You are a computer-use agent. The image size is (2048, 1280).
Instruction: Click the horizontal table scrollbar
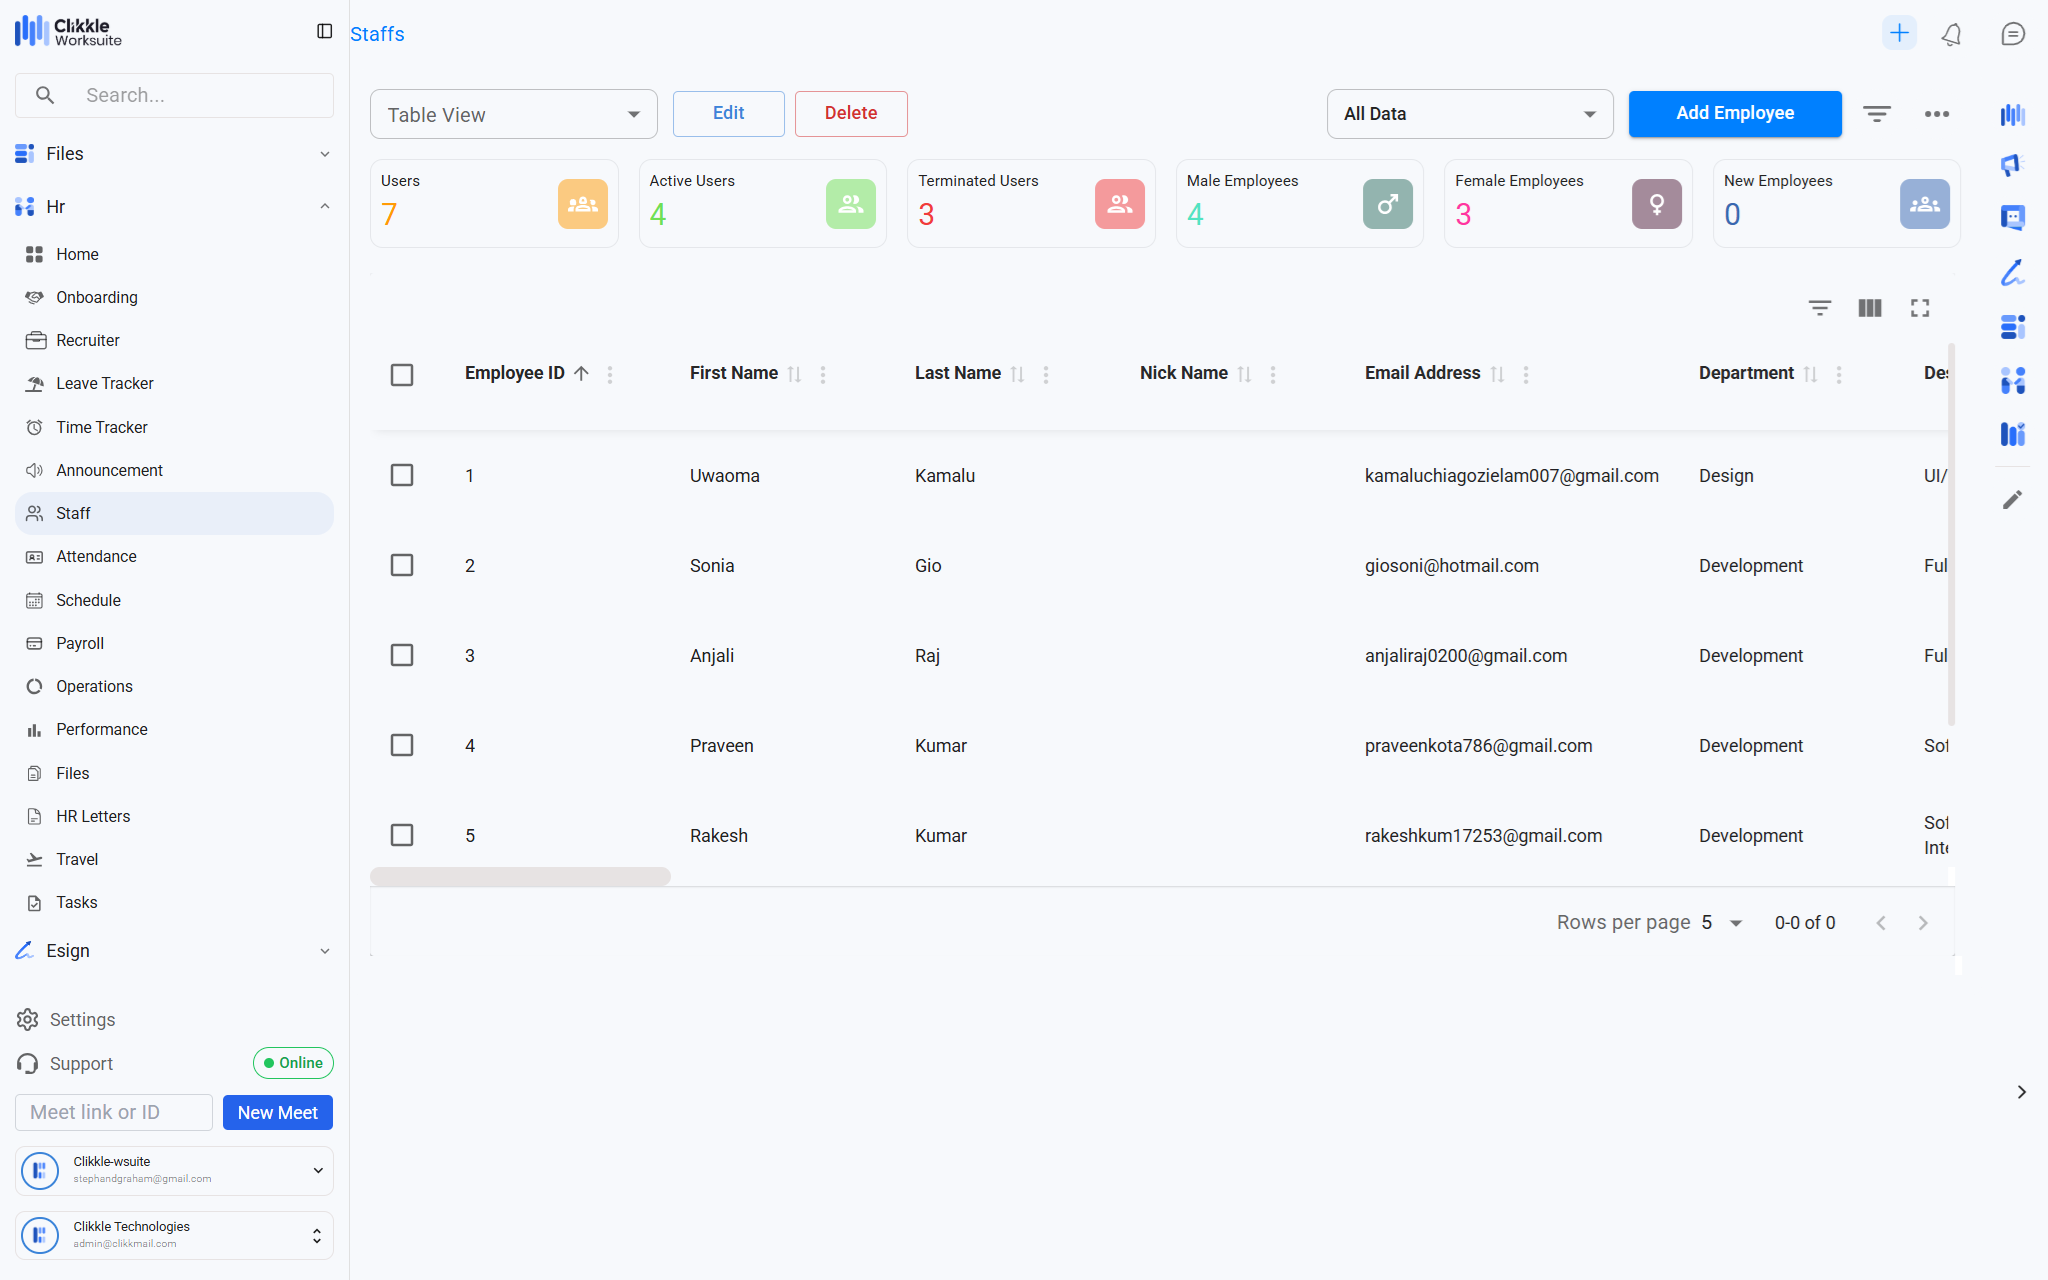tap(520, 877)
